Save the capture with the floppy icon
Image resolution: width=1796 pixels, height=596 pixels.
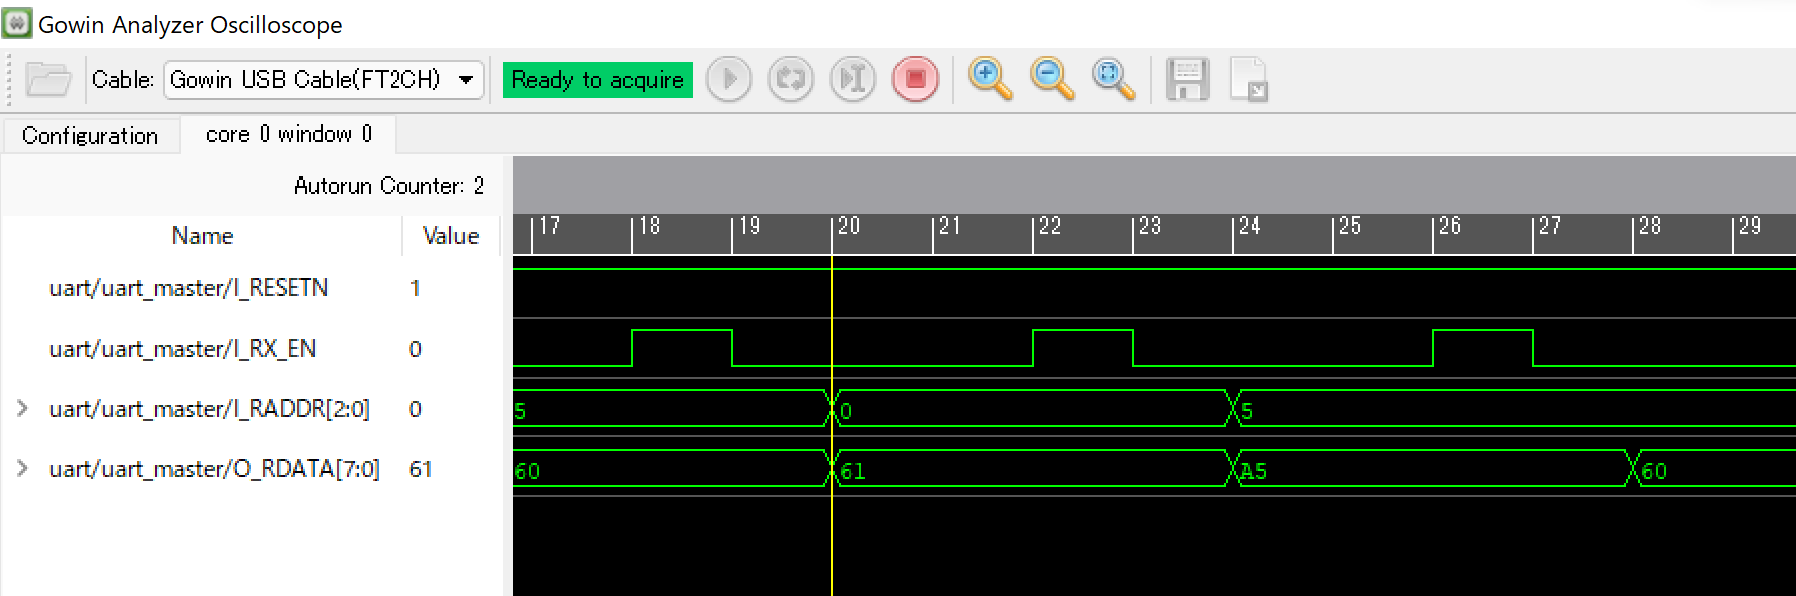[x=1187, y=79]
